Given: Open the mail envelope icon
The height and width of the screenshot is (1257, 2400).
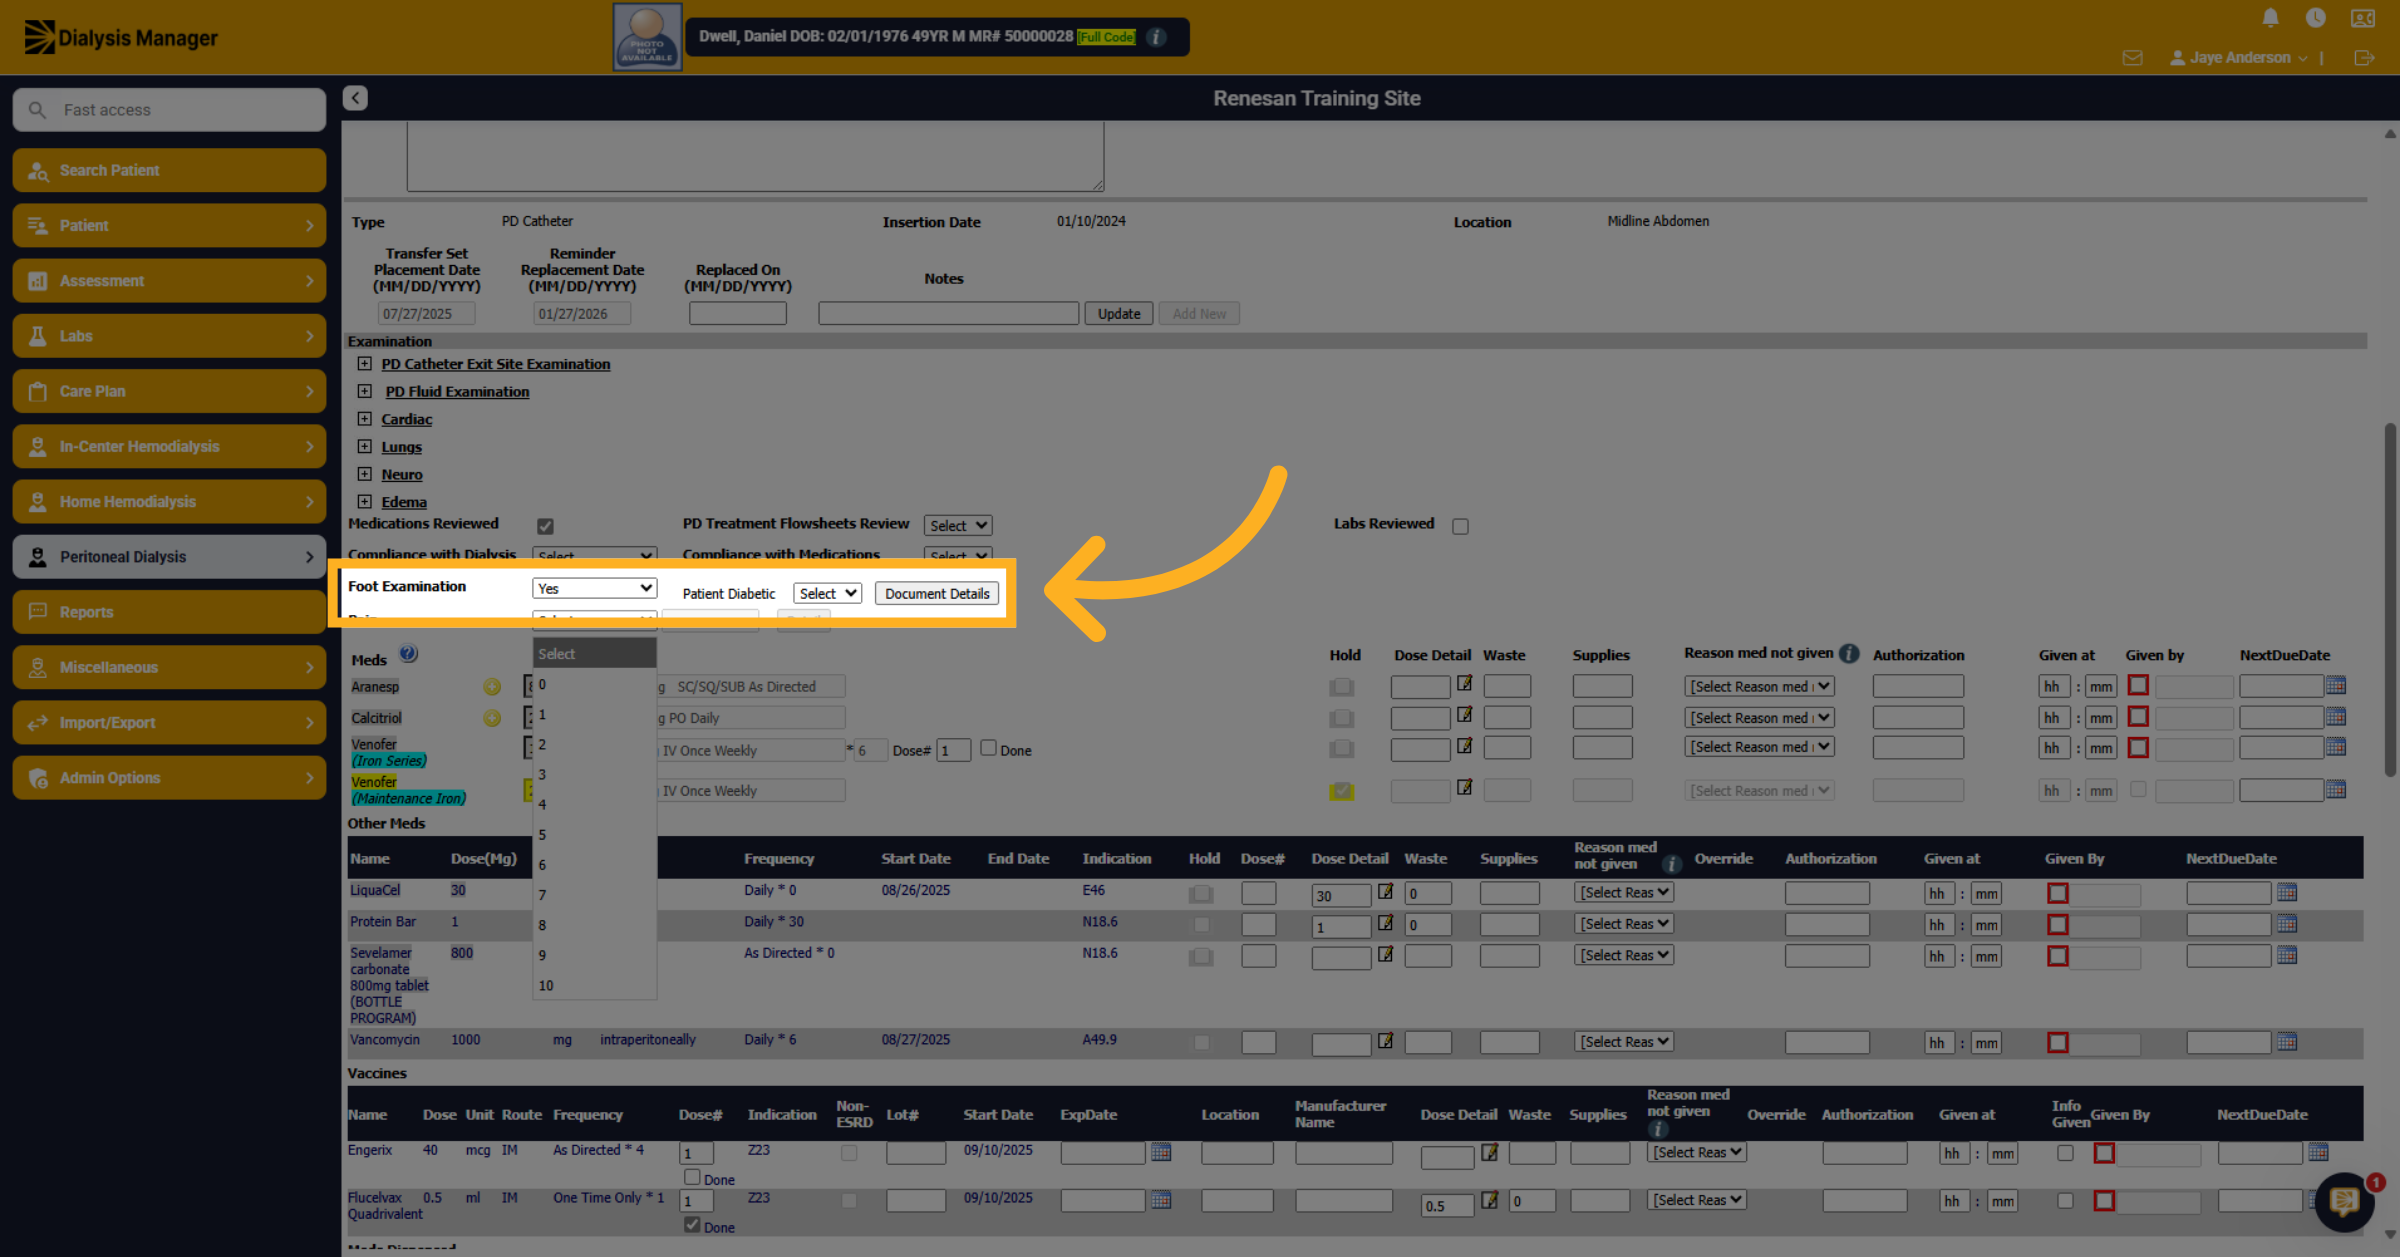Looking at the screenshot, I should click(2132, 58).
